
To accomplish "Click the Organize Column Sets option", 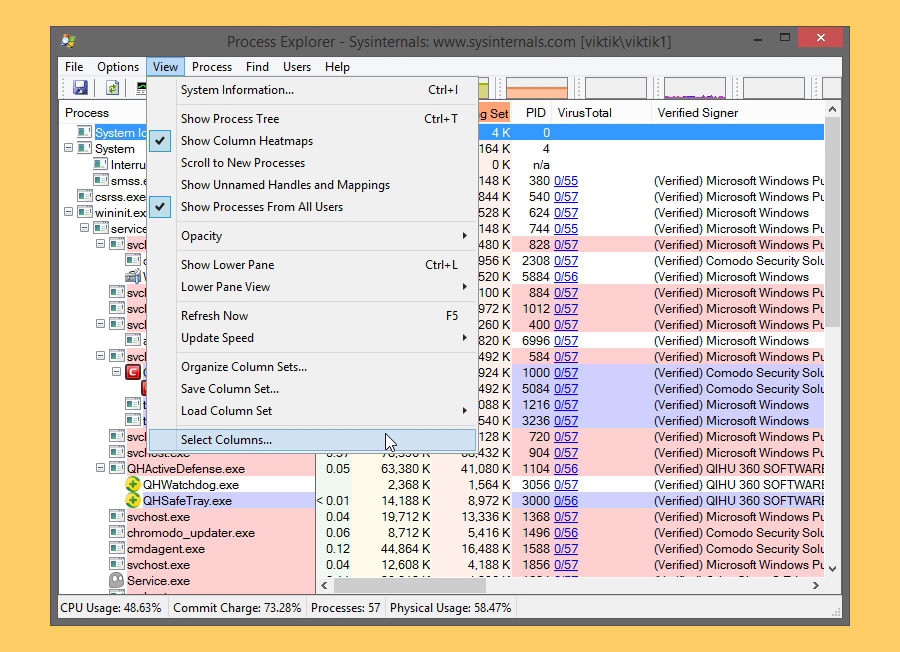I will tap(245, 368).
